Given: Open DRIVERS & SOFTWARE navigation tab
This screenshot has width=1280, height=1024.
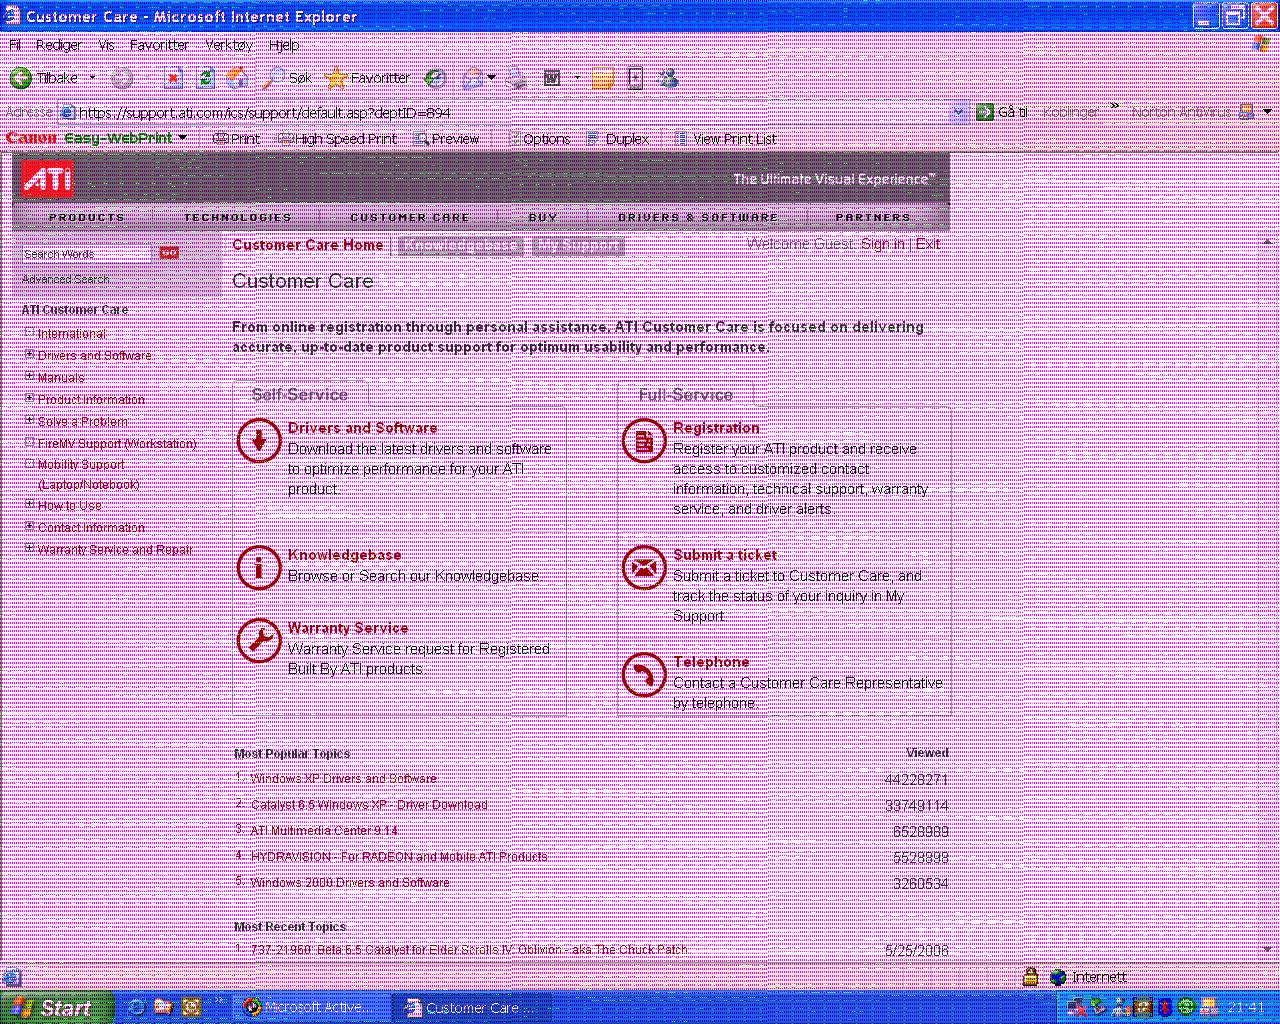Looking at the screenshot, I should tap(698, 217).
